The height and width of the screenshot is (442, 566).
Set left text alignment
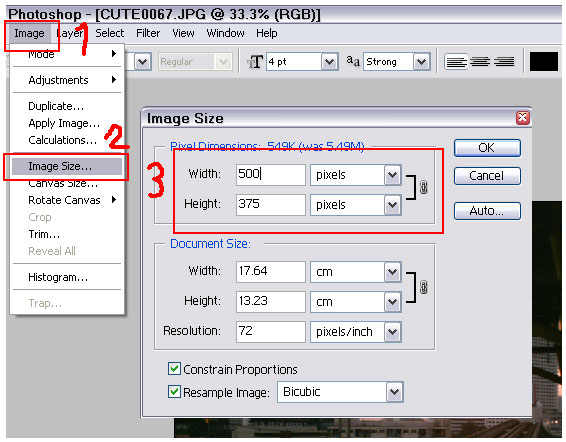click(456, 62)
